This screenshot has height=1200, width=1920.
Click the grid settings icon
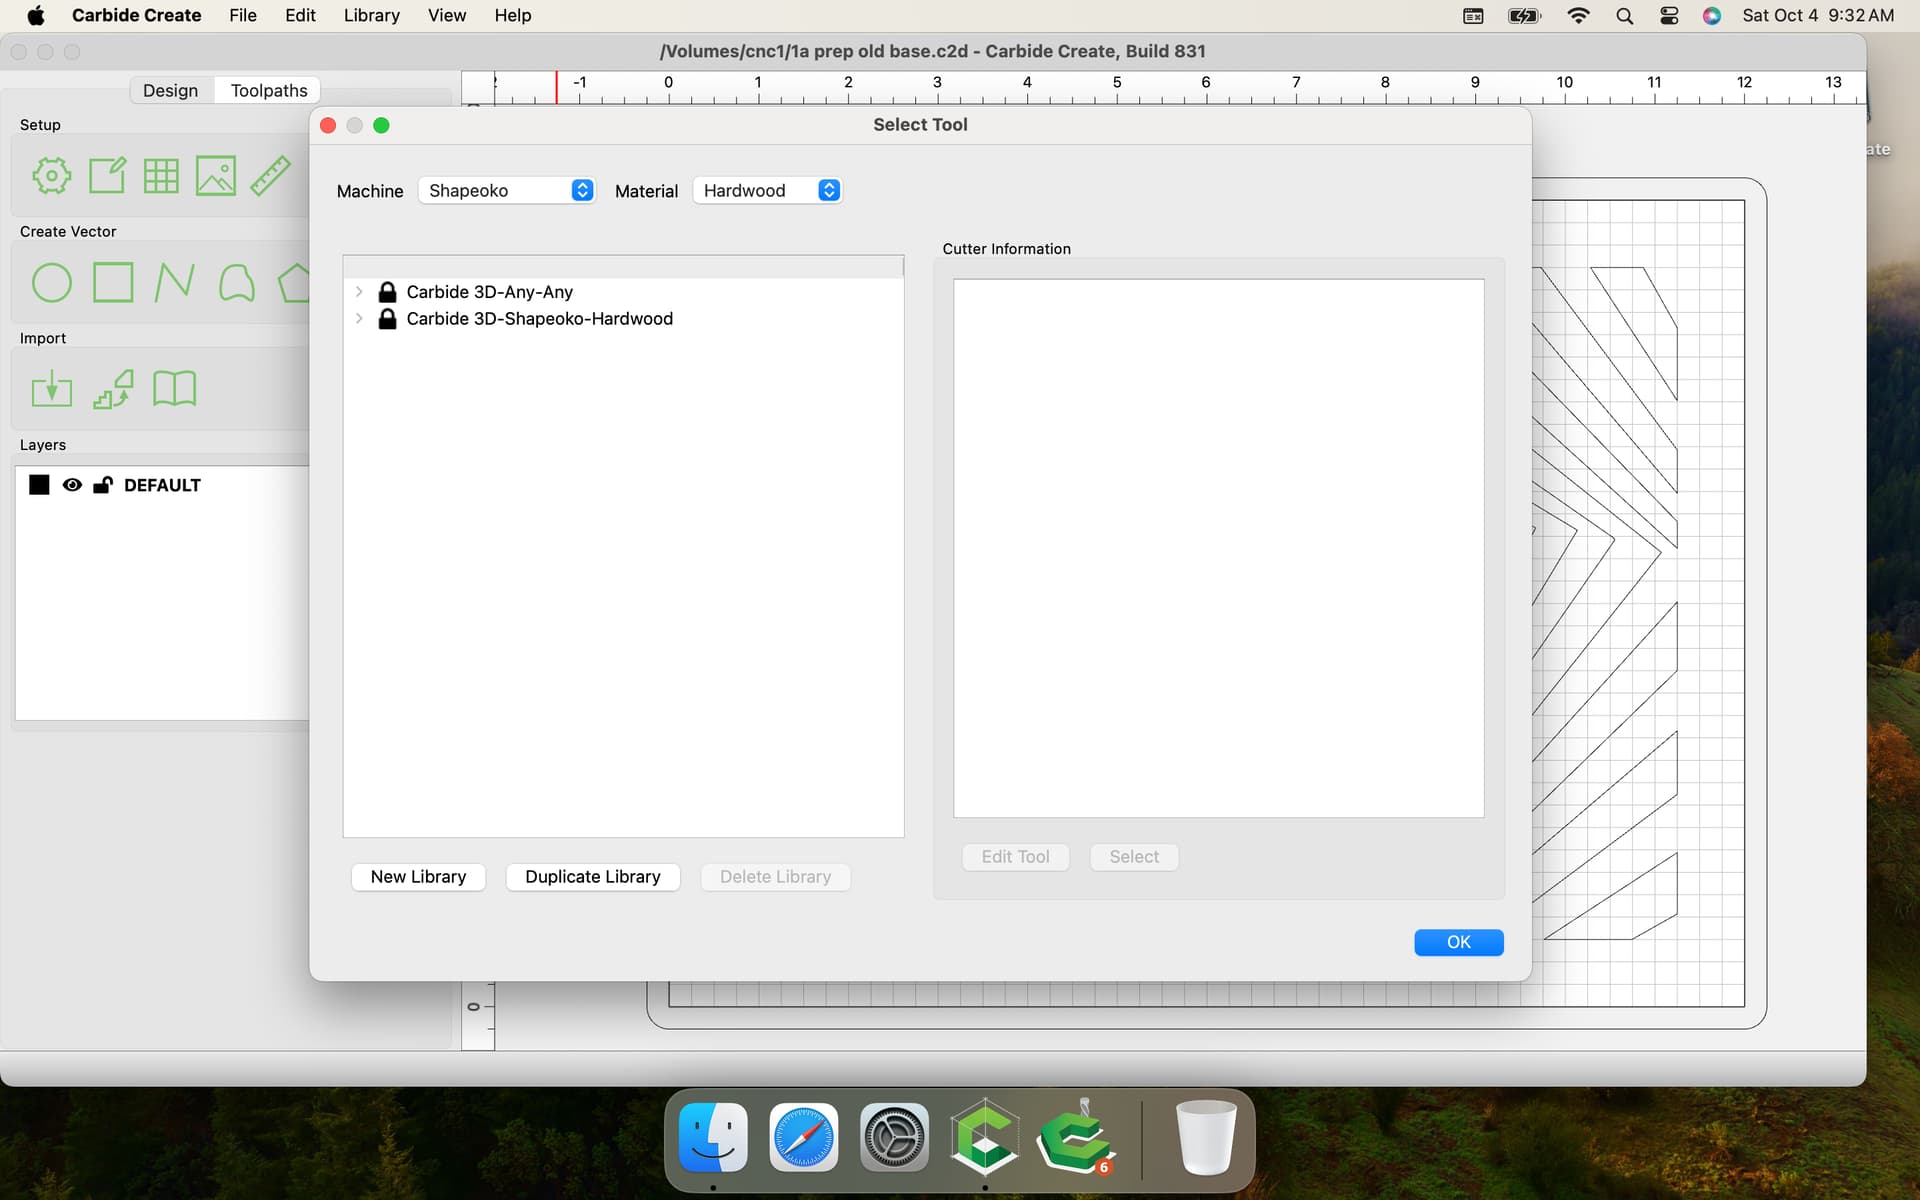tap(161, 176)
